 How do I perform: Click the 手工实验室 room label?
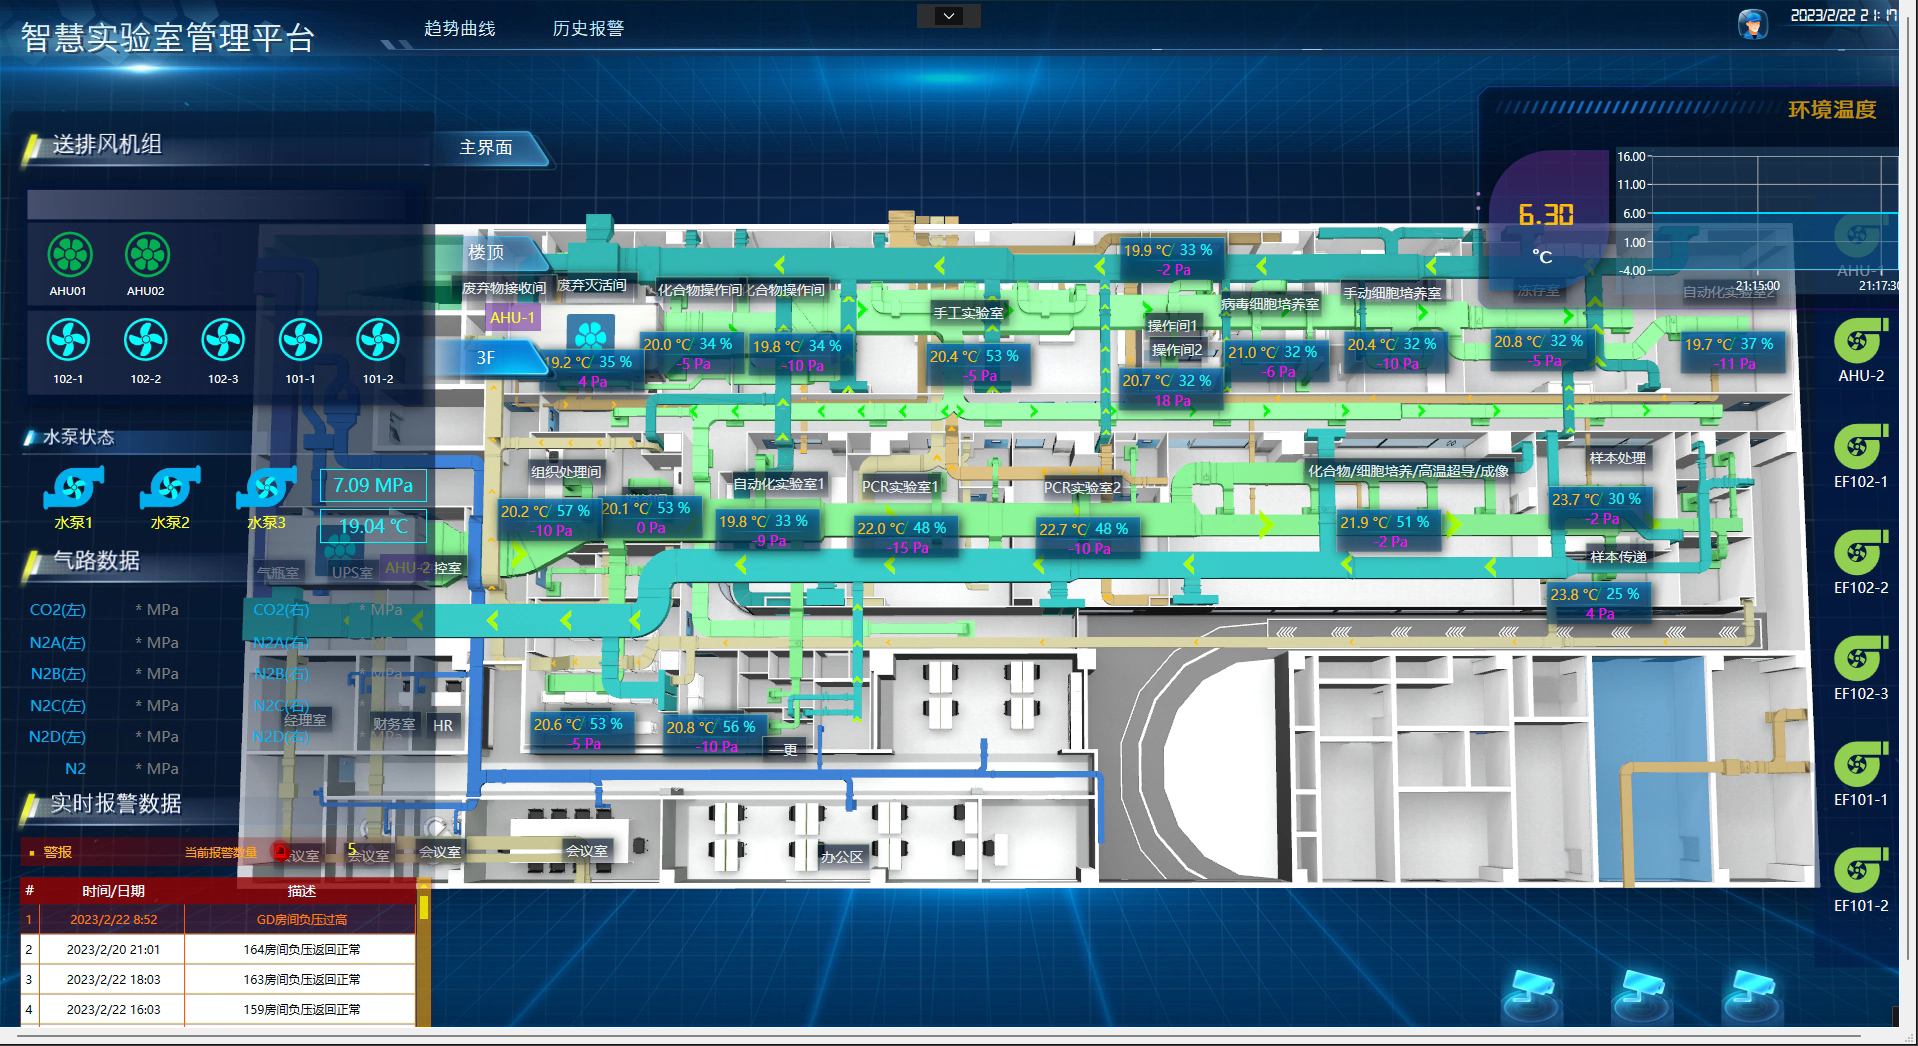[968, 313]
